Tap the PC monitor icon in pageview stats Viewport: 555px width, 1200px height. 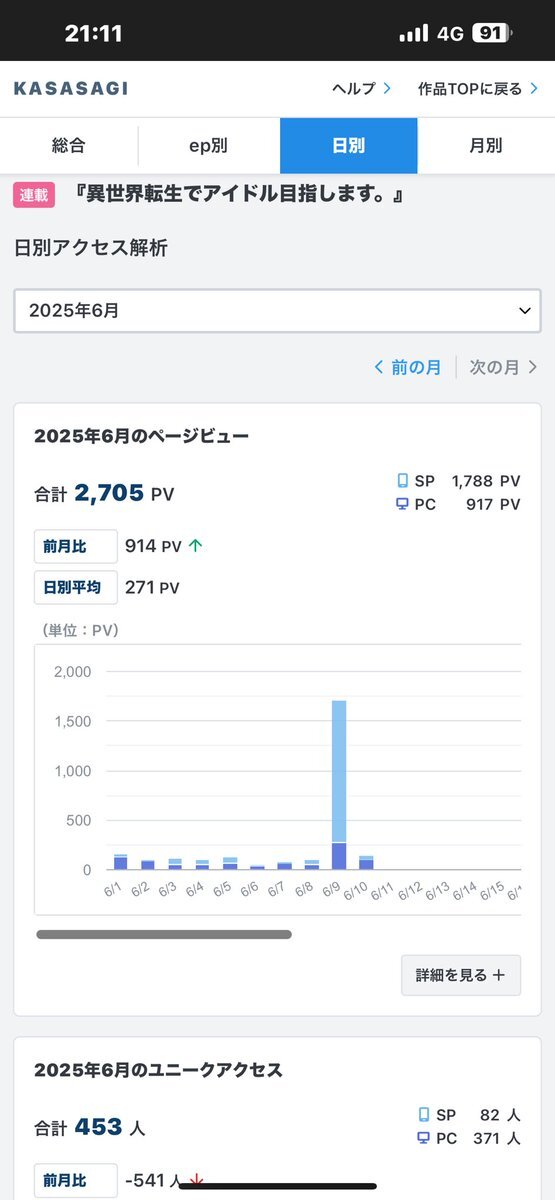tap(402, 505)
